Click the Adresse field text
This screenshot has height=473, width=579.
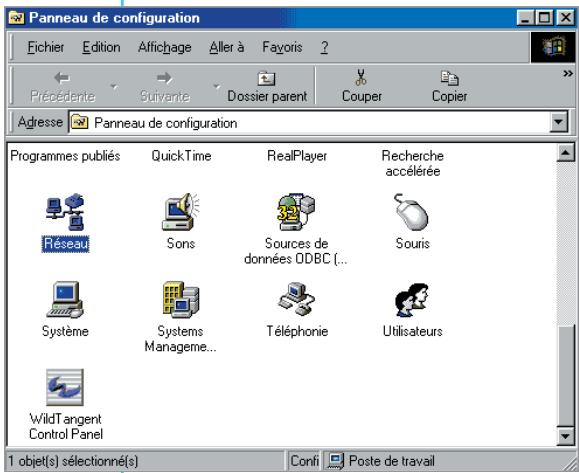tap(165, 123)
